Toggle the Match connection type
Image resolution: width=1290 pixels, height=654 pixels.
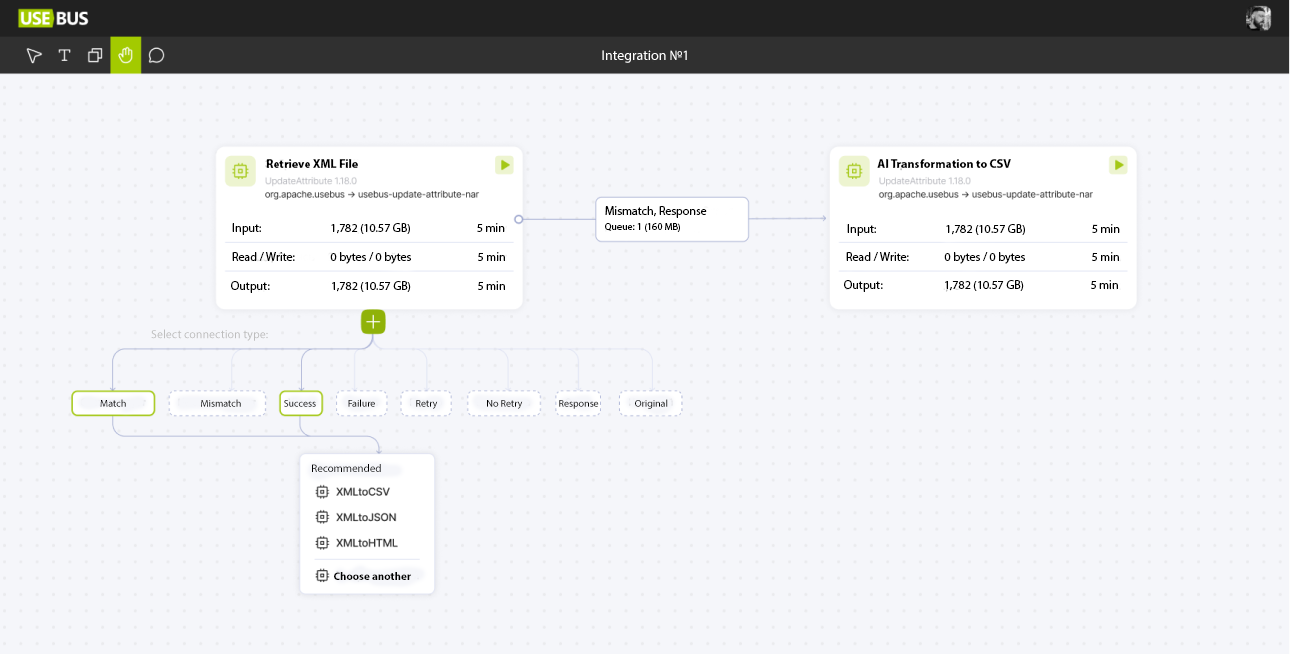click(x=113, y=403)
